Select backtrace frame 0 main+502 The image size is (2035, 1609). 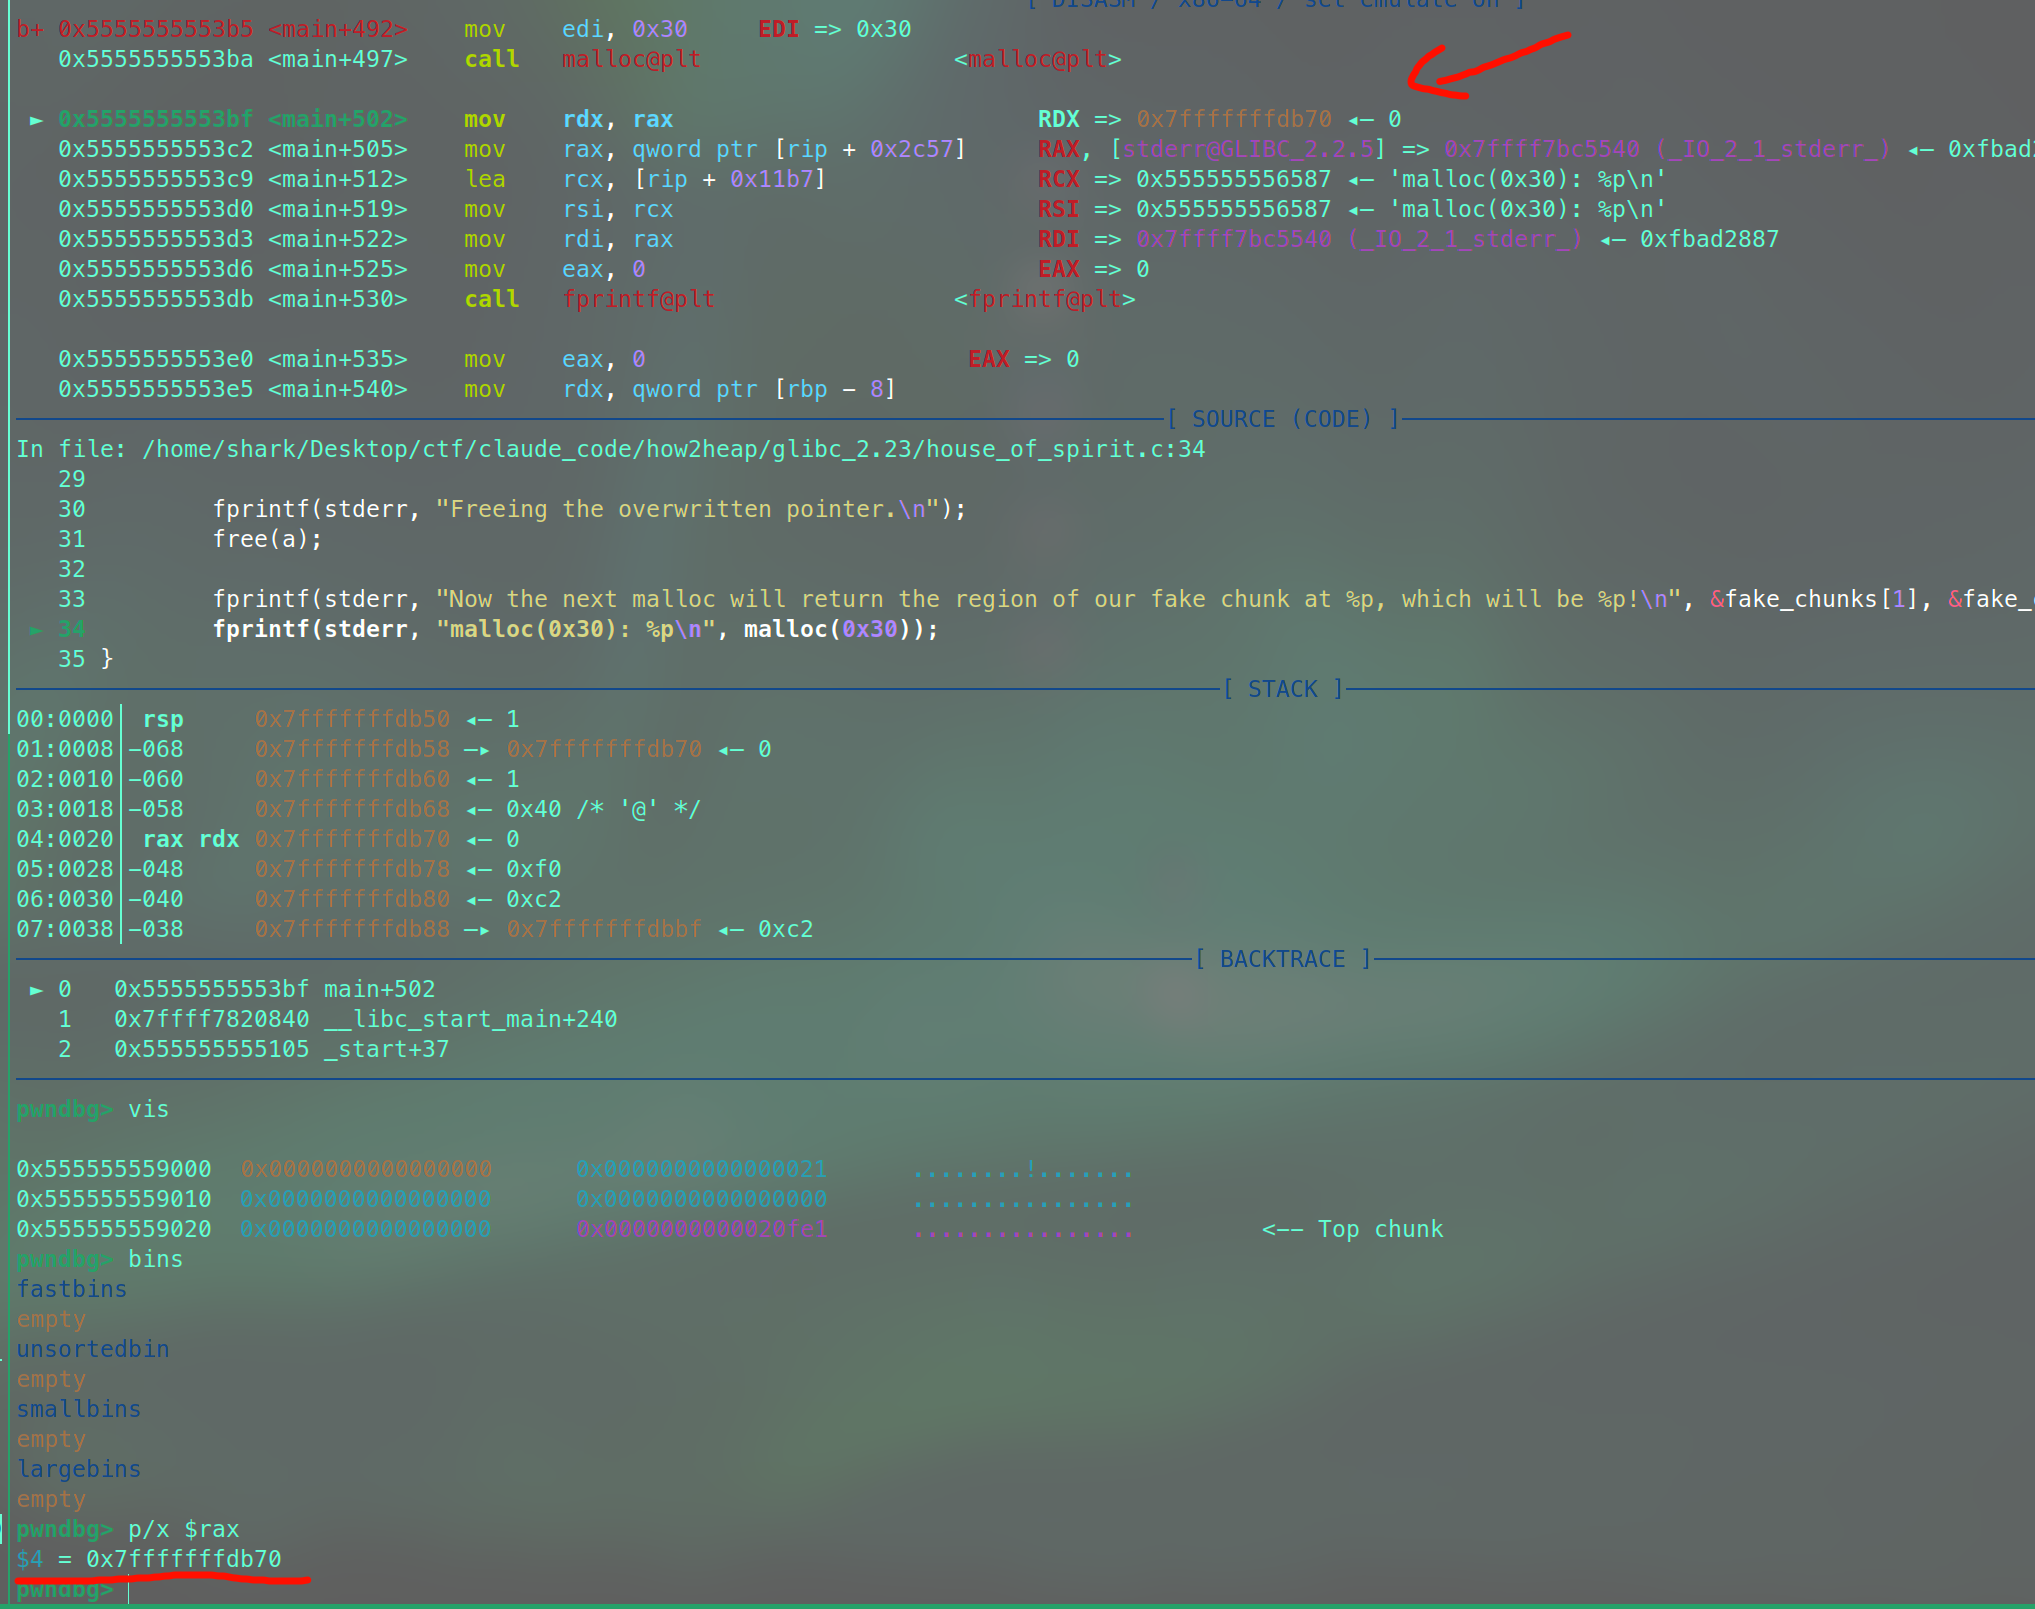pos(245,989)
